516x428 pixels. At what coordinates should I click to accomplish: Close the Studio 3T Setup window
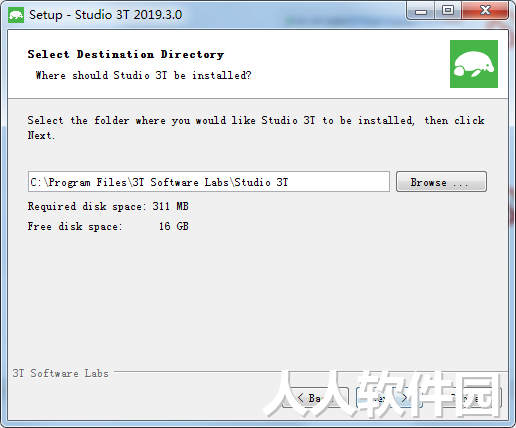coord(485,11)
